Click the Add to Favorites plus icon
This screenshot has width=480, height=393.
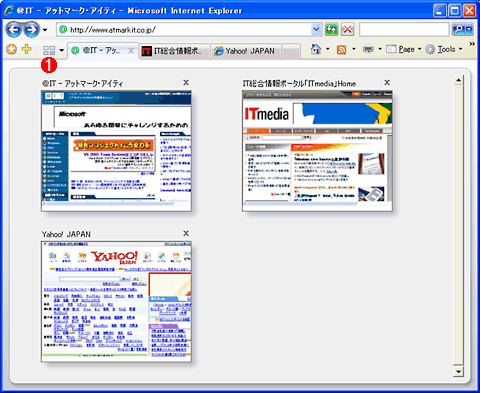[26, 50]
